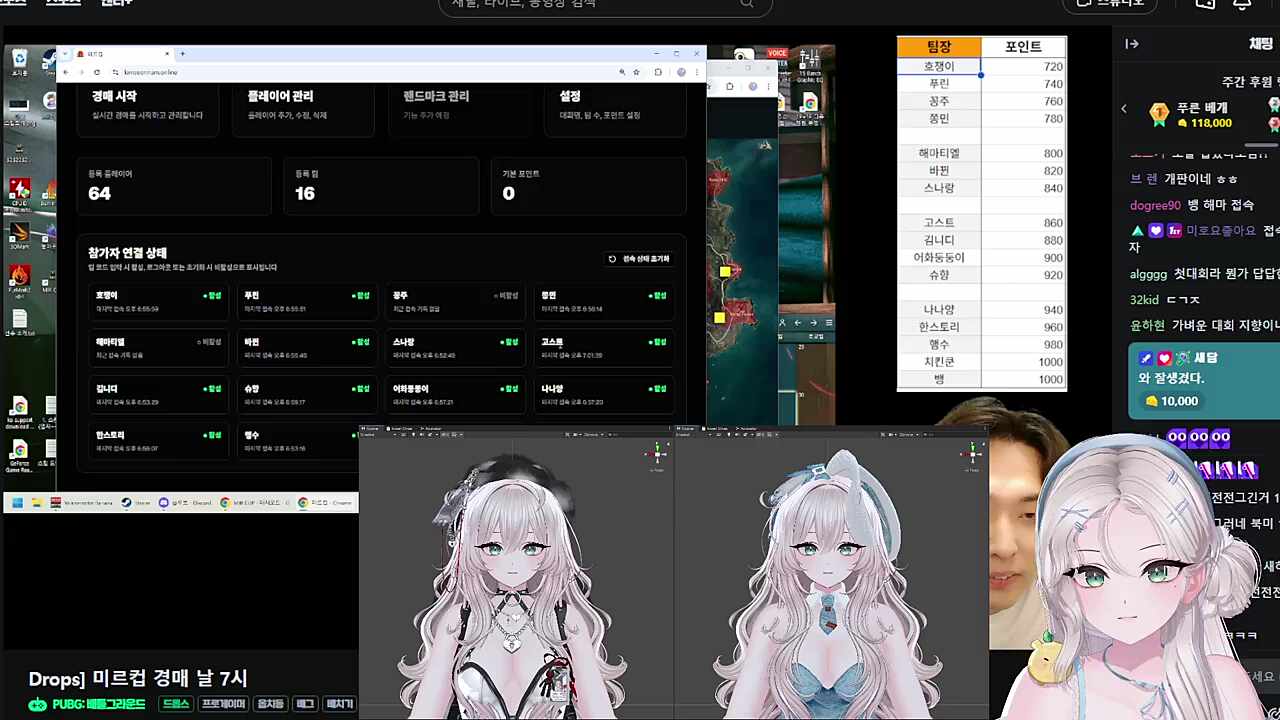Click the search magnifier icon at top
The height and width of the screenshot is (720, 1280).
[x=747, y=3]
